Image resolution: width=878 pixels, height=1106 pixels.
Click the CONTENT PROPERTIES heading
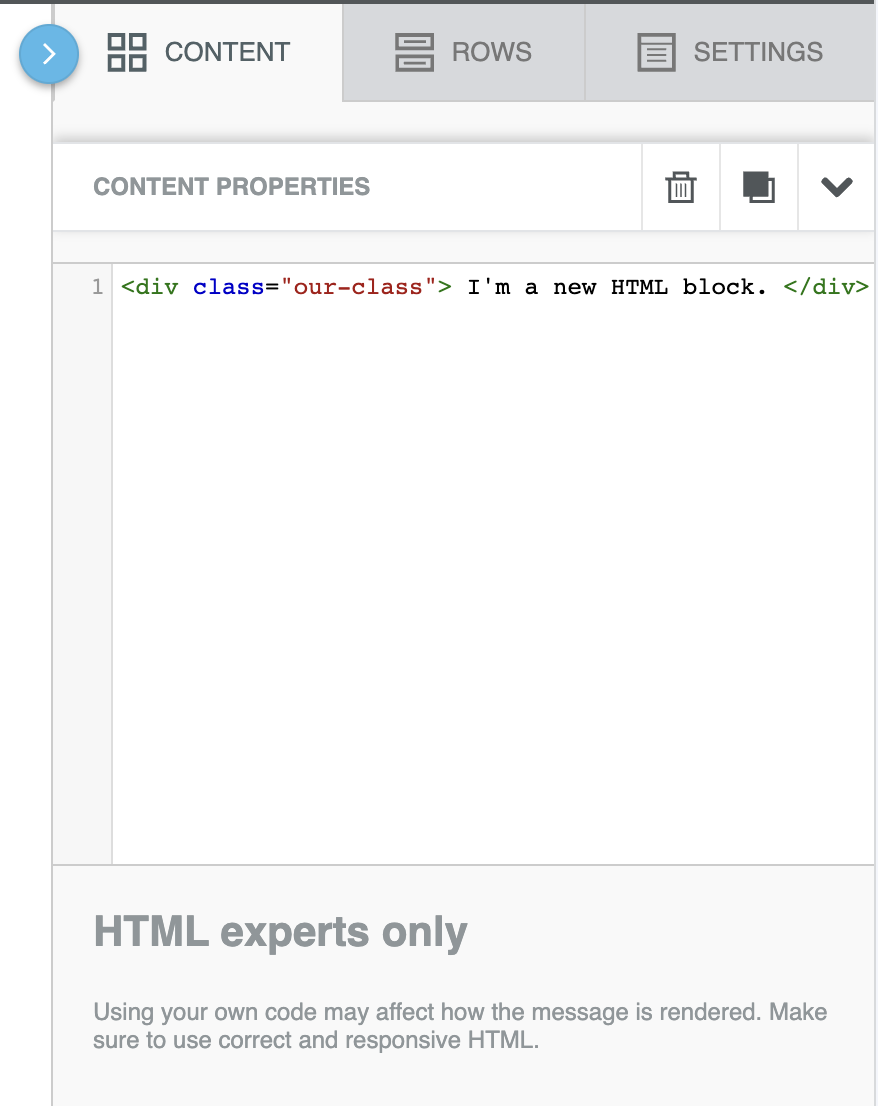(231, 186)
